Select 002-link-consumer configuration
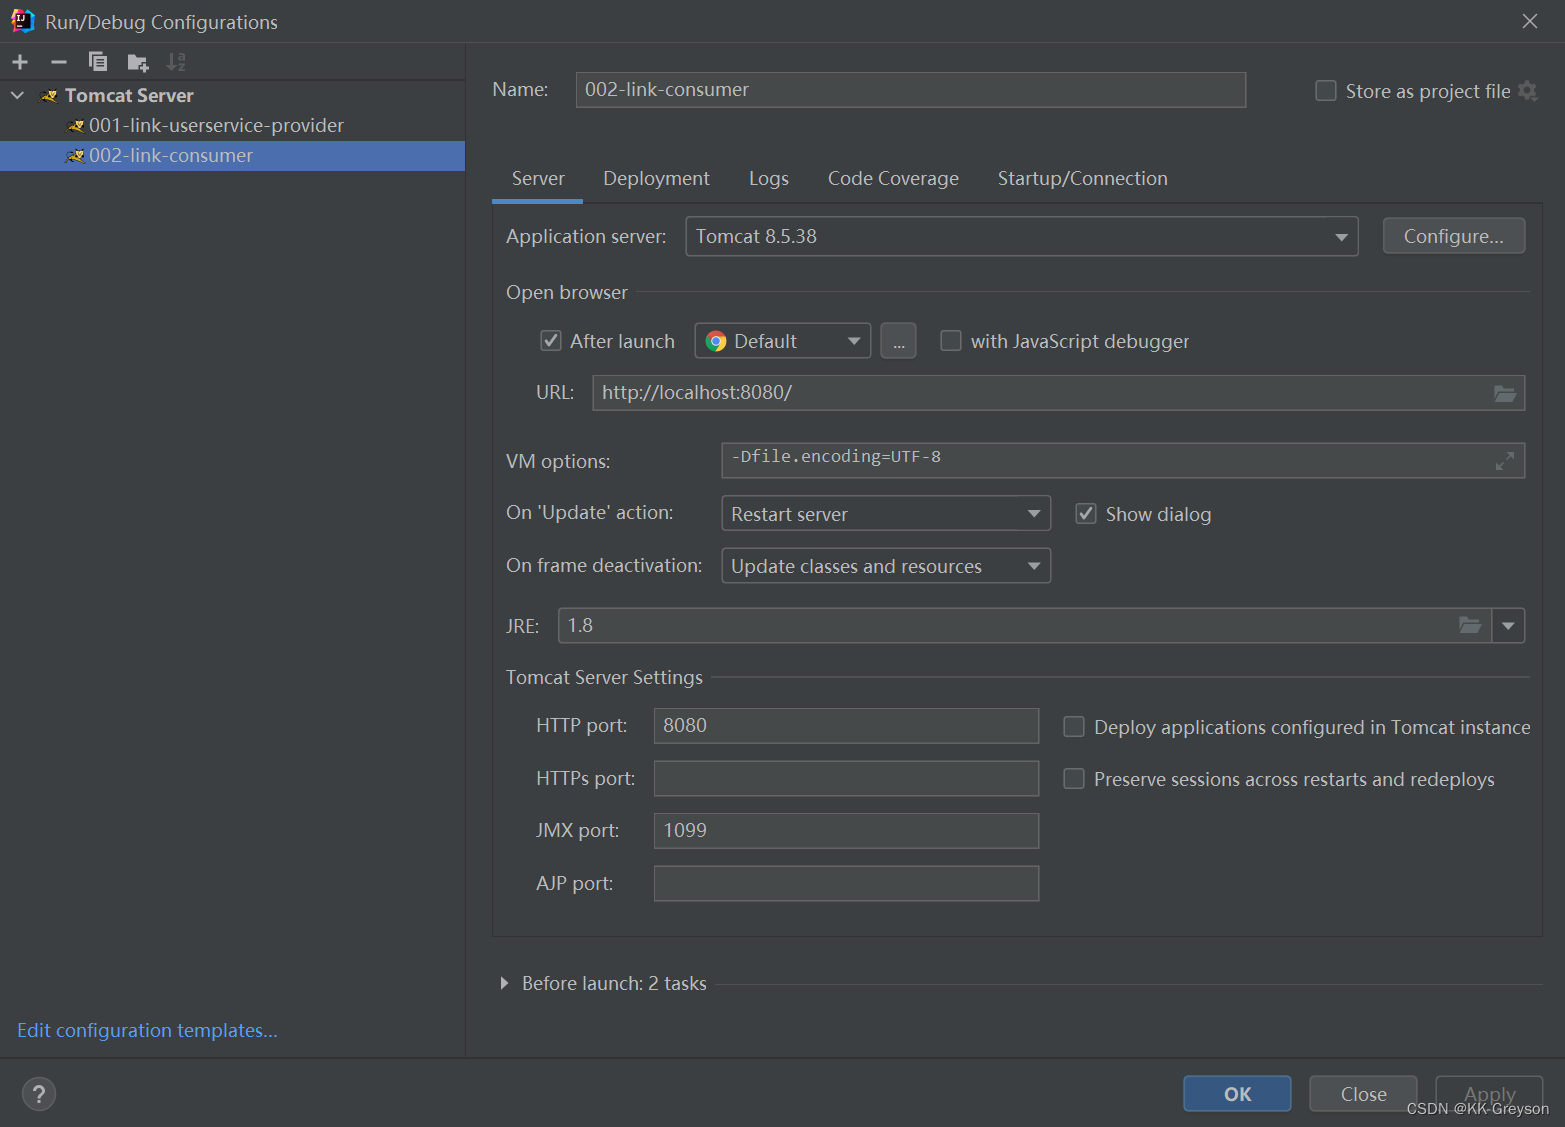The width and height of the screenshot is (1565, 1127). [x=232, y=156]
